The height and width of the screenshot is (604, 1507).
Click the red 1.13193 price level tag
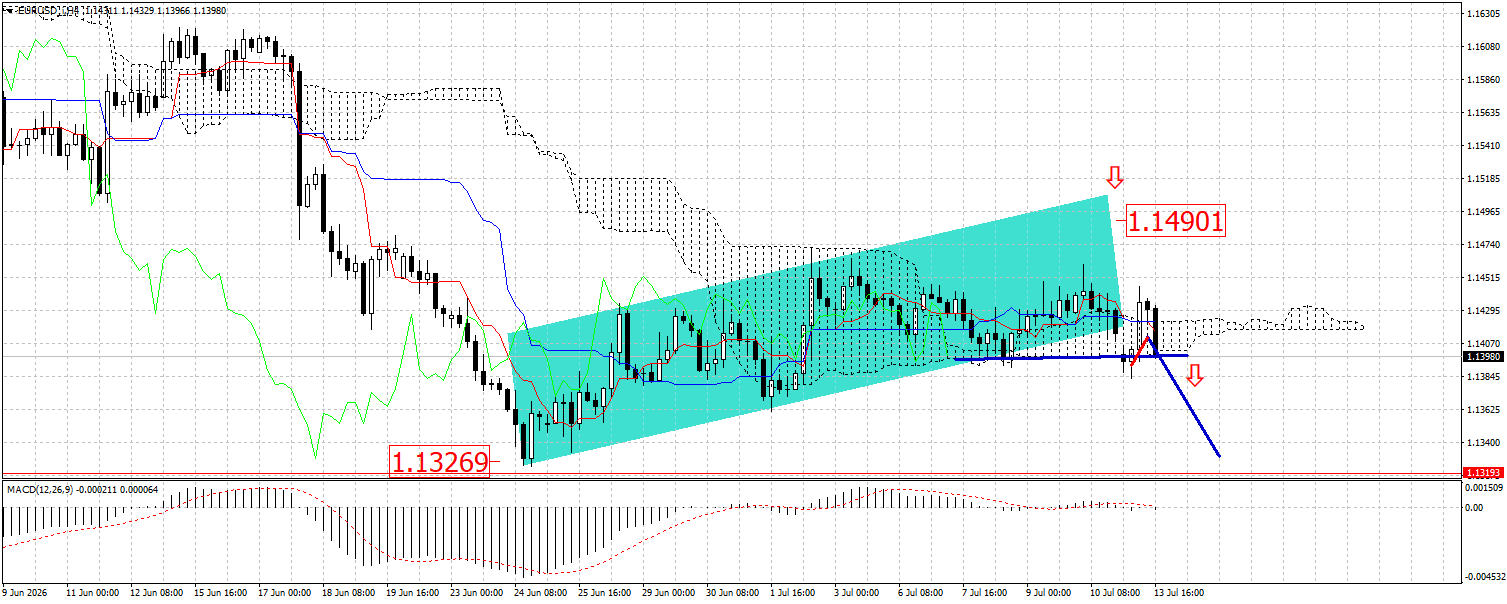click(x=1481, y=472)
